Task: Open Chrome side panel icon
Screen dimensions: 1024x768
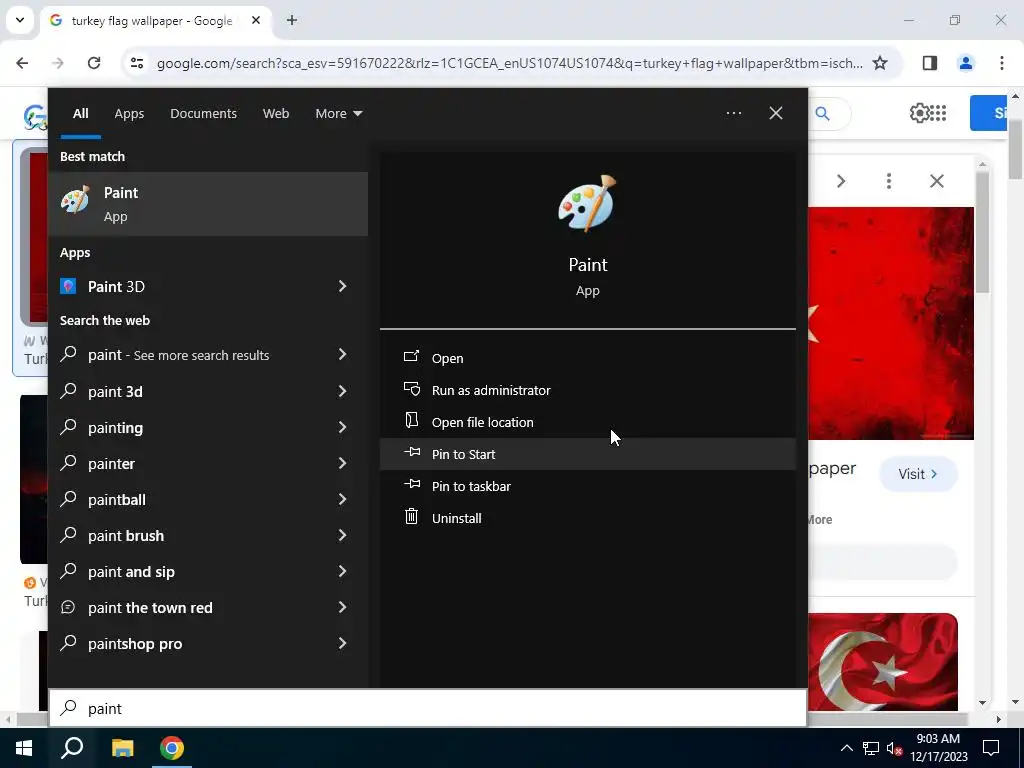Action: pos(930,63)
